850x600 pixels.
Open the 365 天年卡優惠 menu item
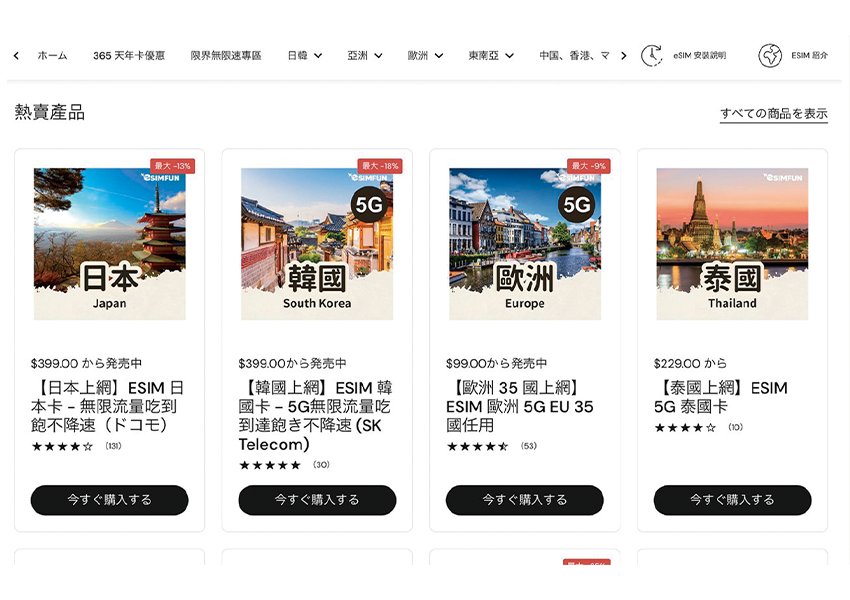129,56
